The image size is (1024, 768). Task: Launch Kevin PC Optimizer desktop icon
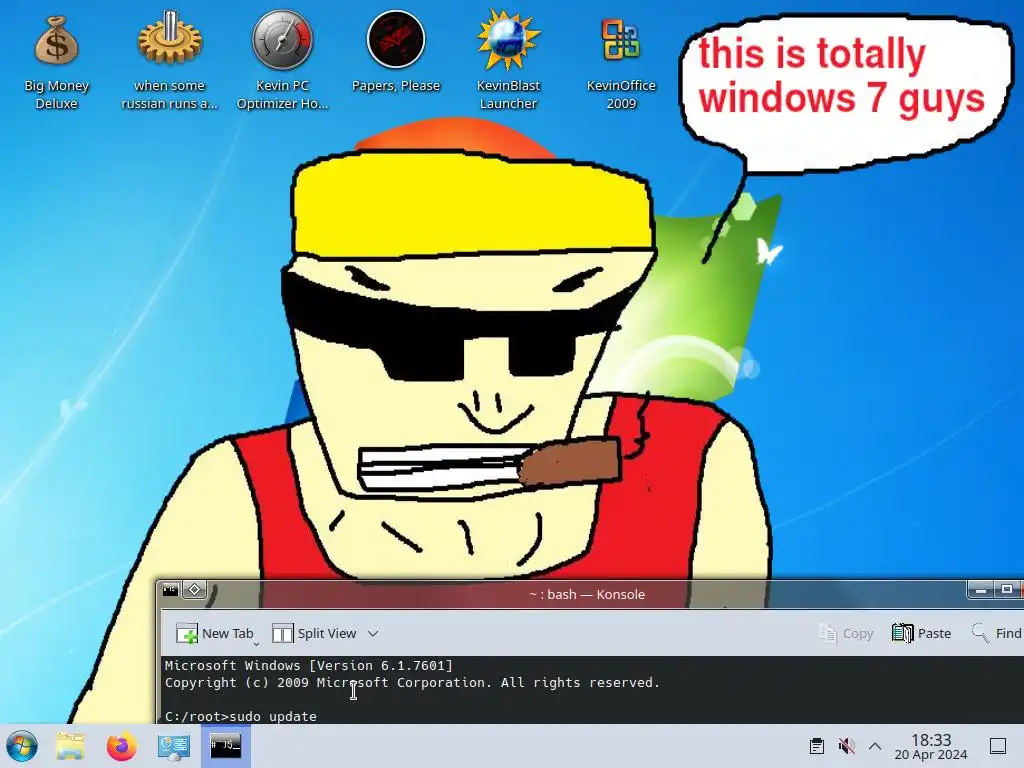283,61
